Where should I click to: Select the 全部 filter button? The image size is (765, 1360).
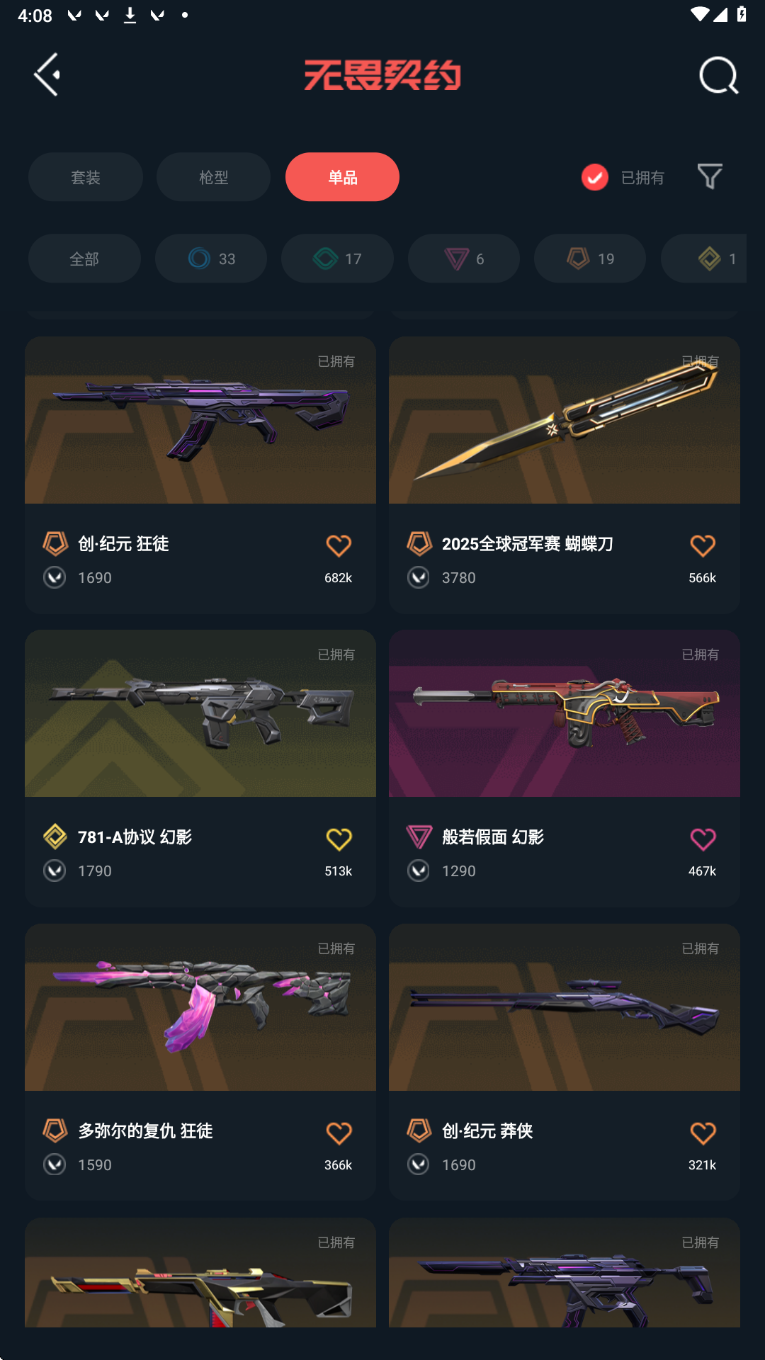[84, 259]
